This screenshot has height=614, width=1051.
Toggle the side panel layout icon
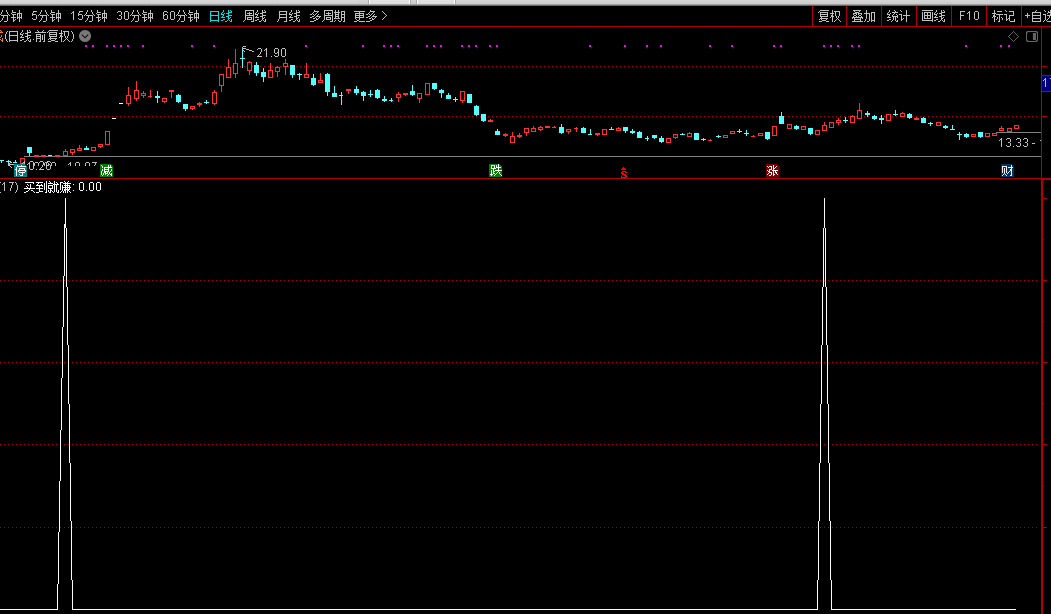(1032, 36)
